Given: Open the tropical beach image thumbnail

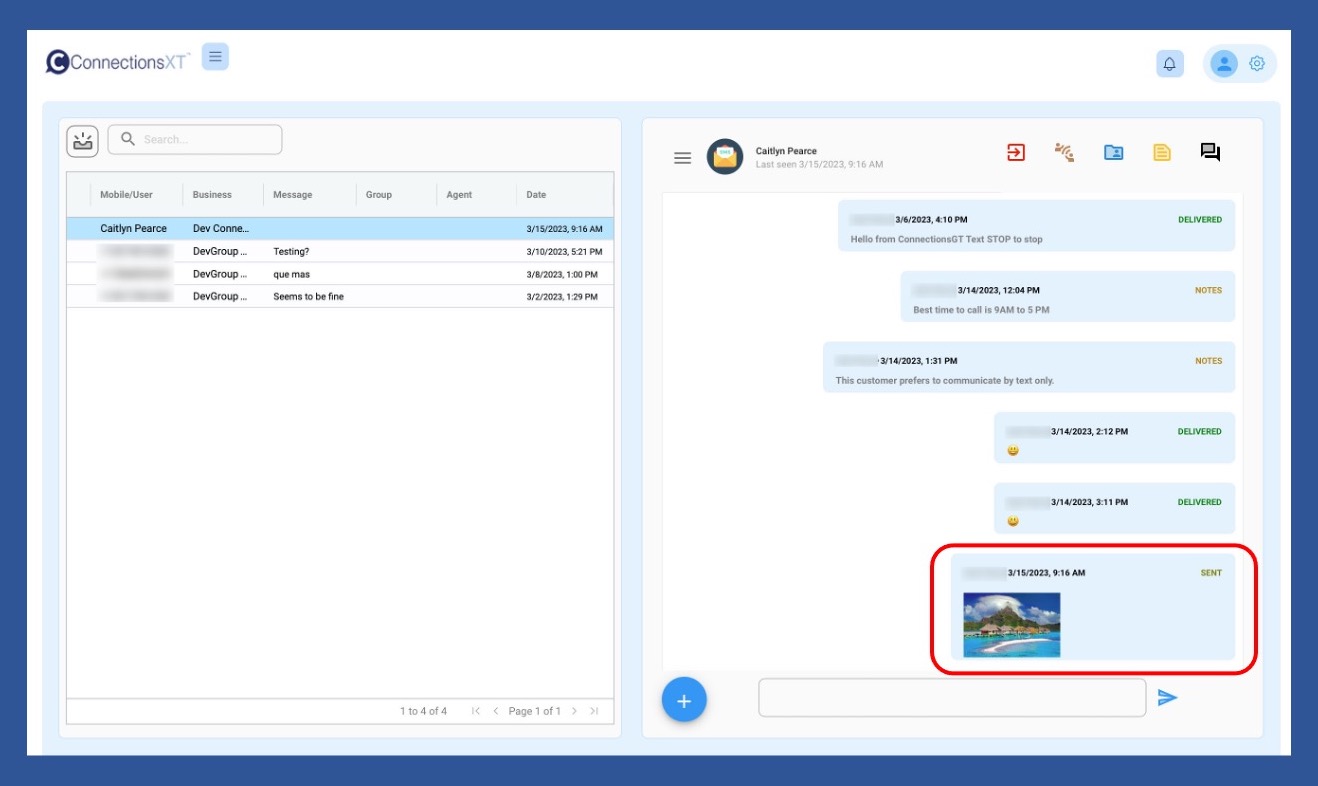Looking at the screenshot, I should pos(1011,625).
